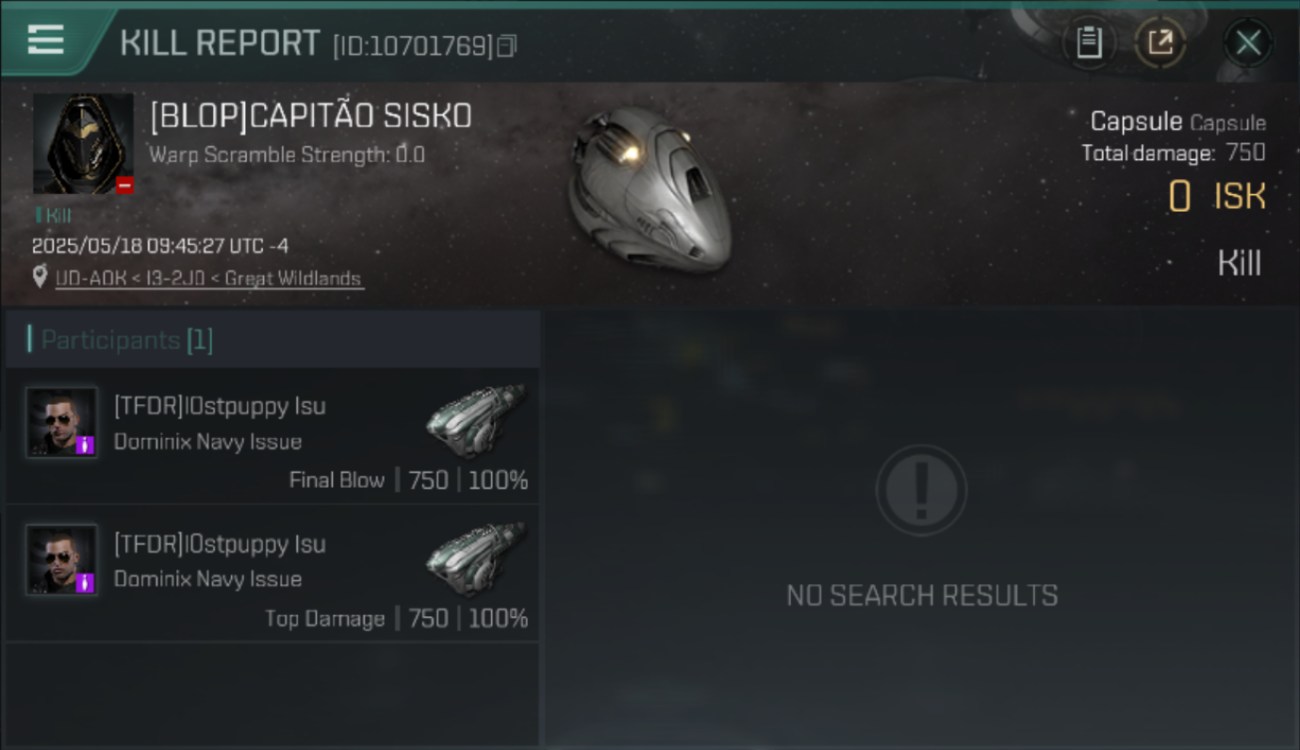Click the red minus standing badge

(x=124, y=185)
